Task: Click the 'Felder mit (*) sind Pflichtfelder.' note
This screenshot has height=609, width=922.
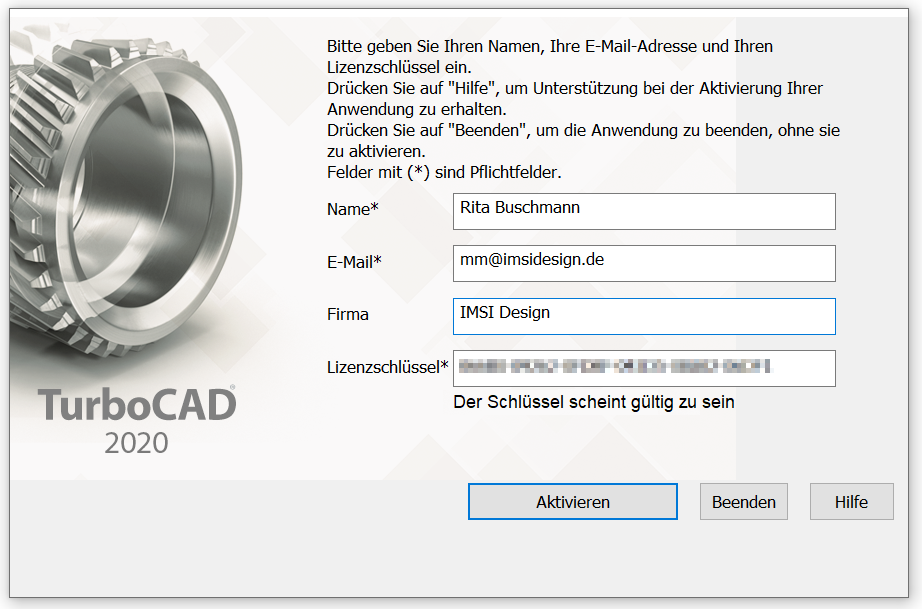Action: click(444, 172)
